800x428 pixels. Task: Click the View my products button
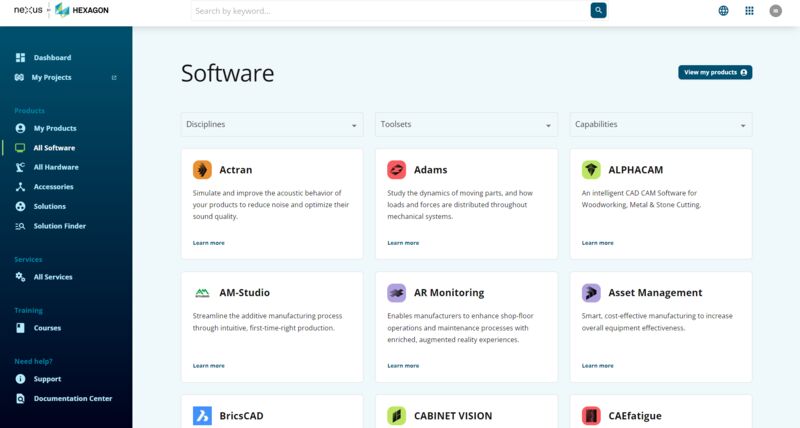(x=715, y=72)
